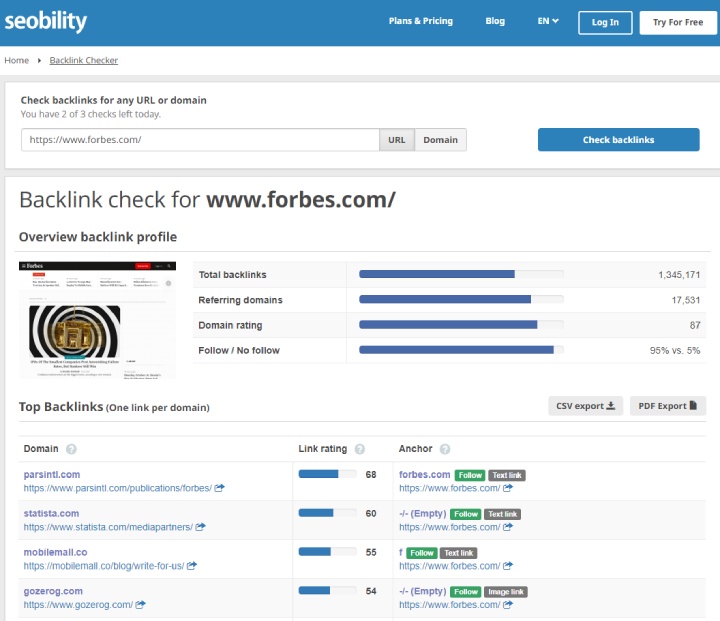Screen dimensions: 720x621
Task: Click the Log In button
Action: 605,23
